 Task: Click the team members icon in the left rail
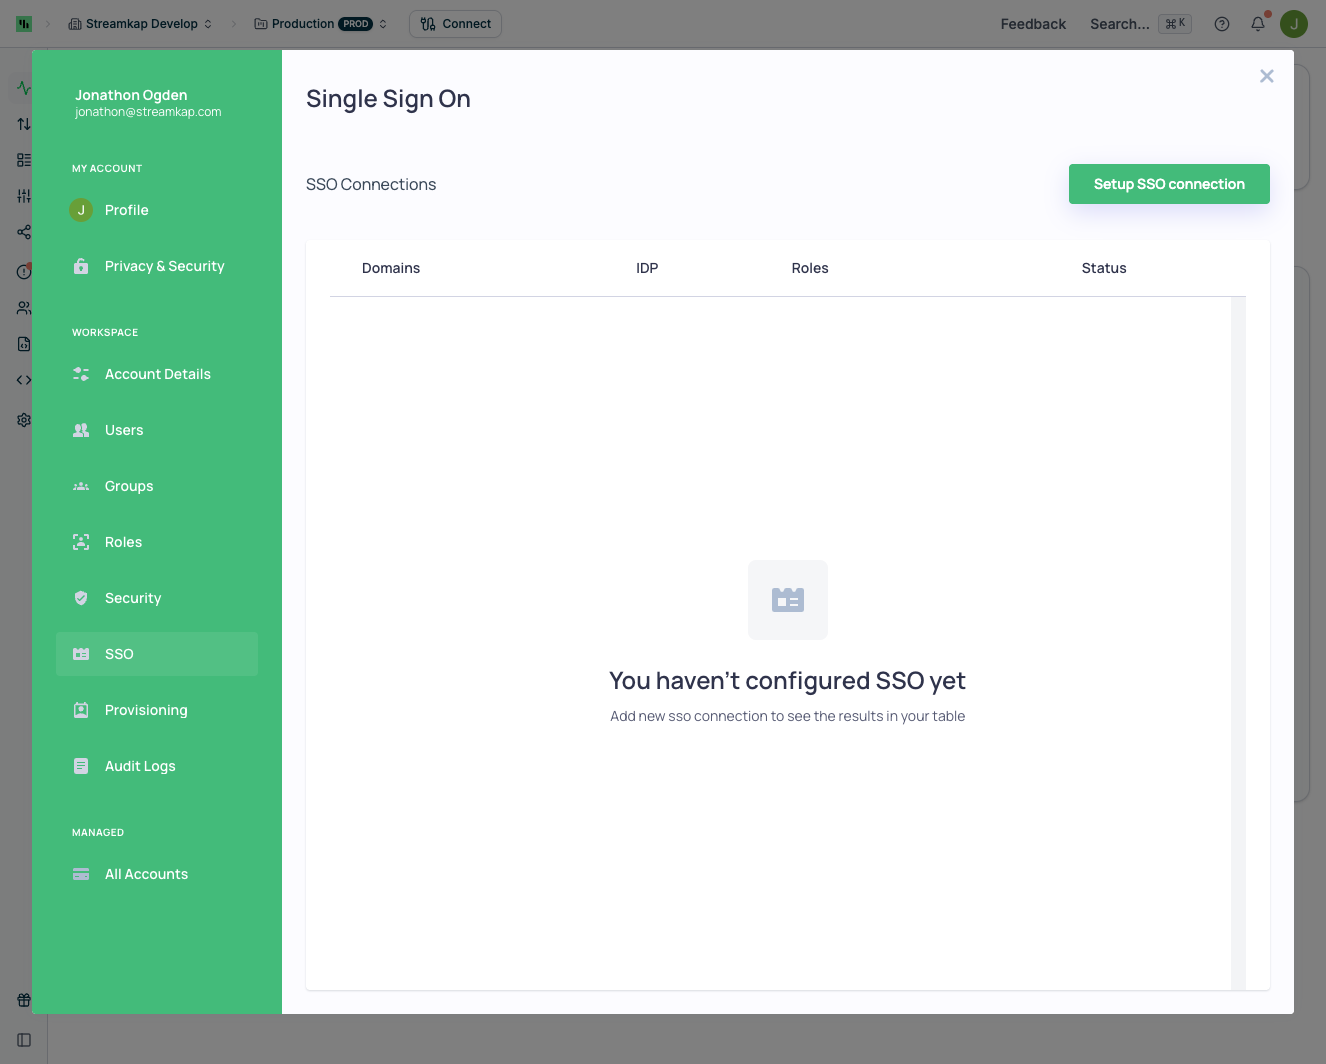pyautogui.click(x=23, y=307)
